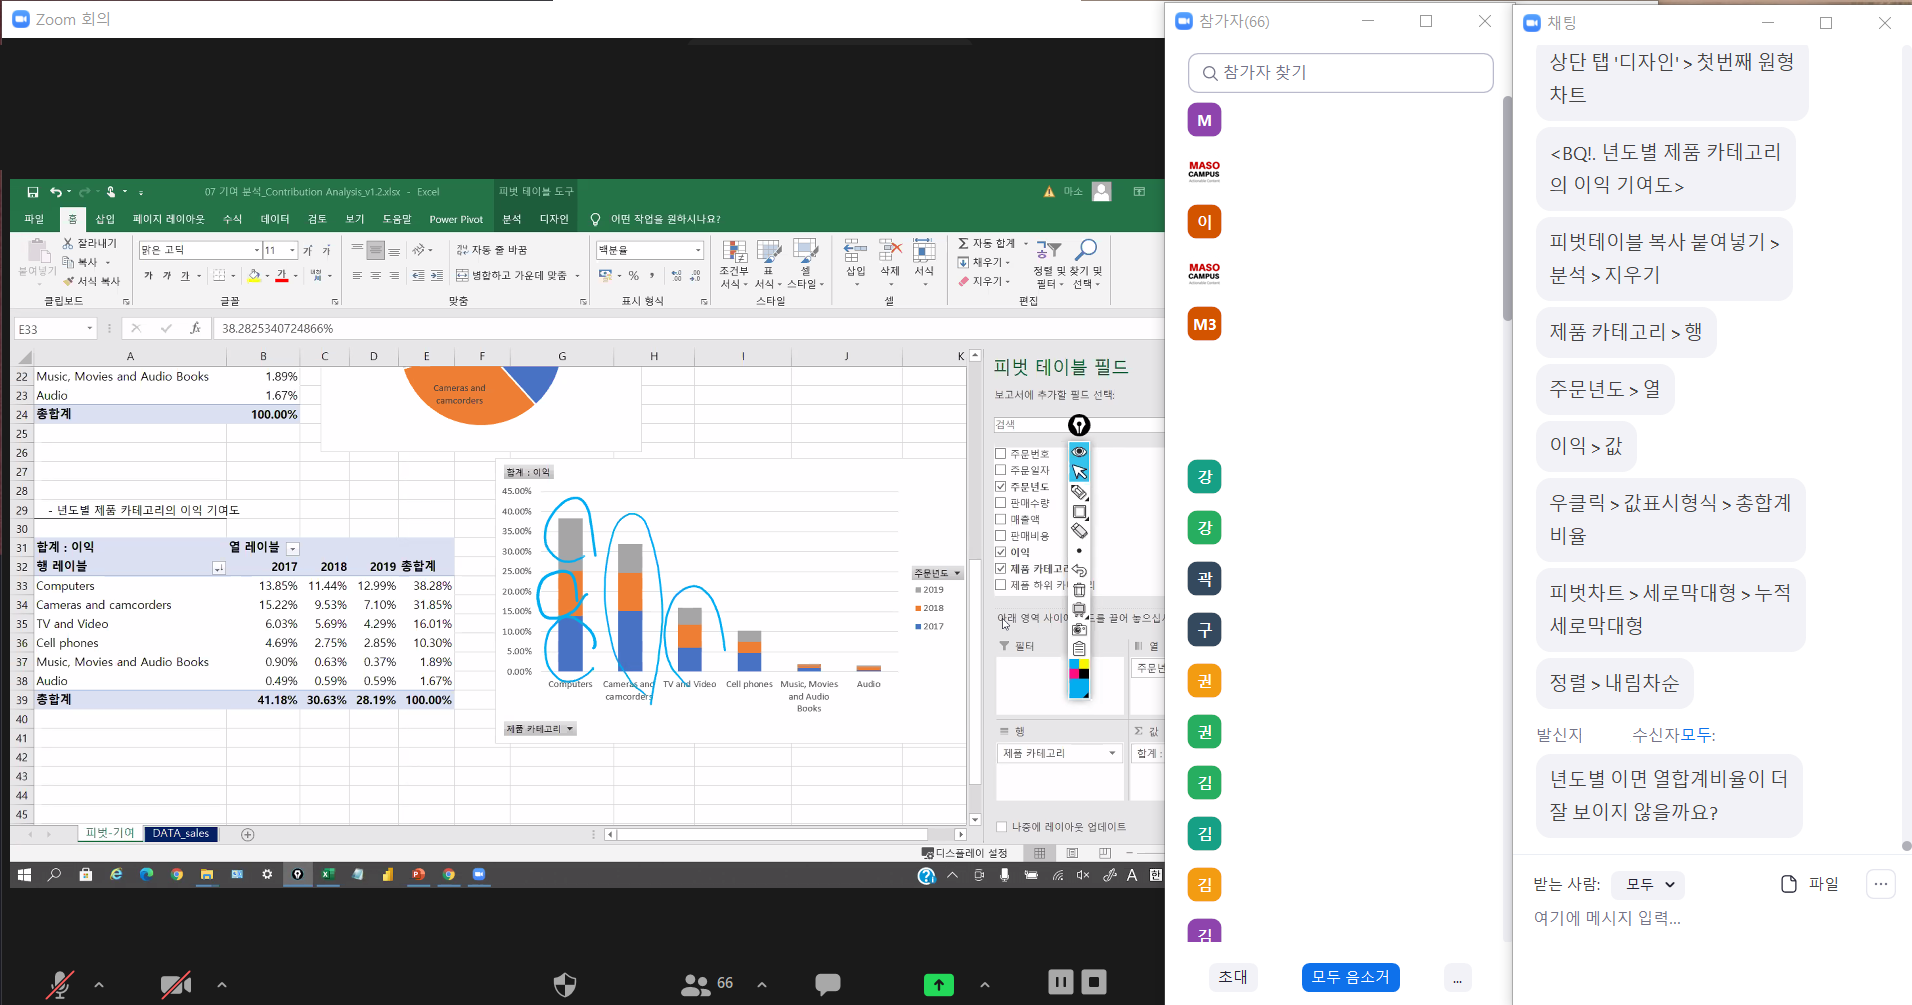
Task: Click the 초대 invite button
Action: (x=1233, y=977)
